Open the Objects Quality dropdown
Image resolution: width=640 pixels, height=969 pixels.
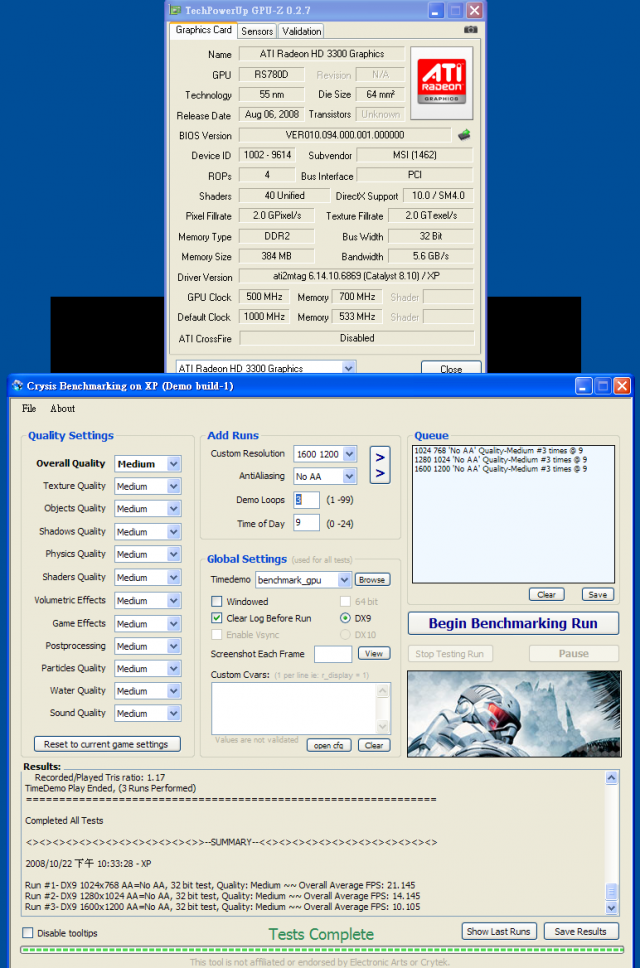[x=148, y=509]
